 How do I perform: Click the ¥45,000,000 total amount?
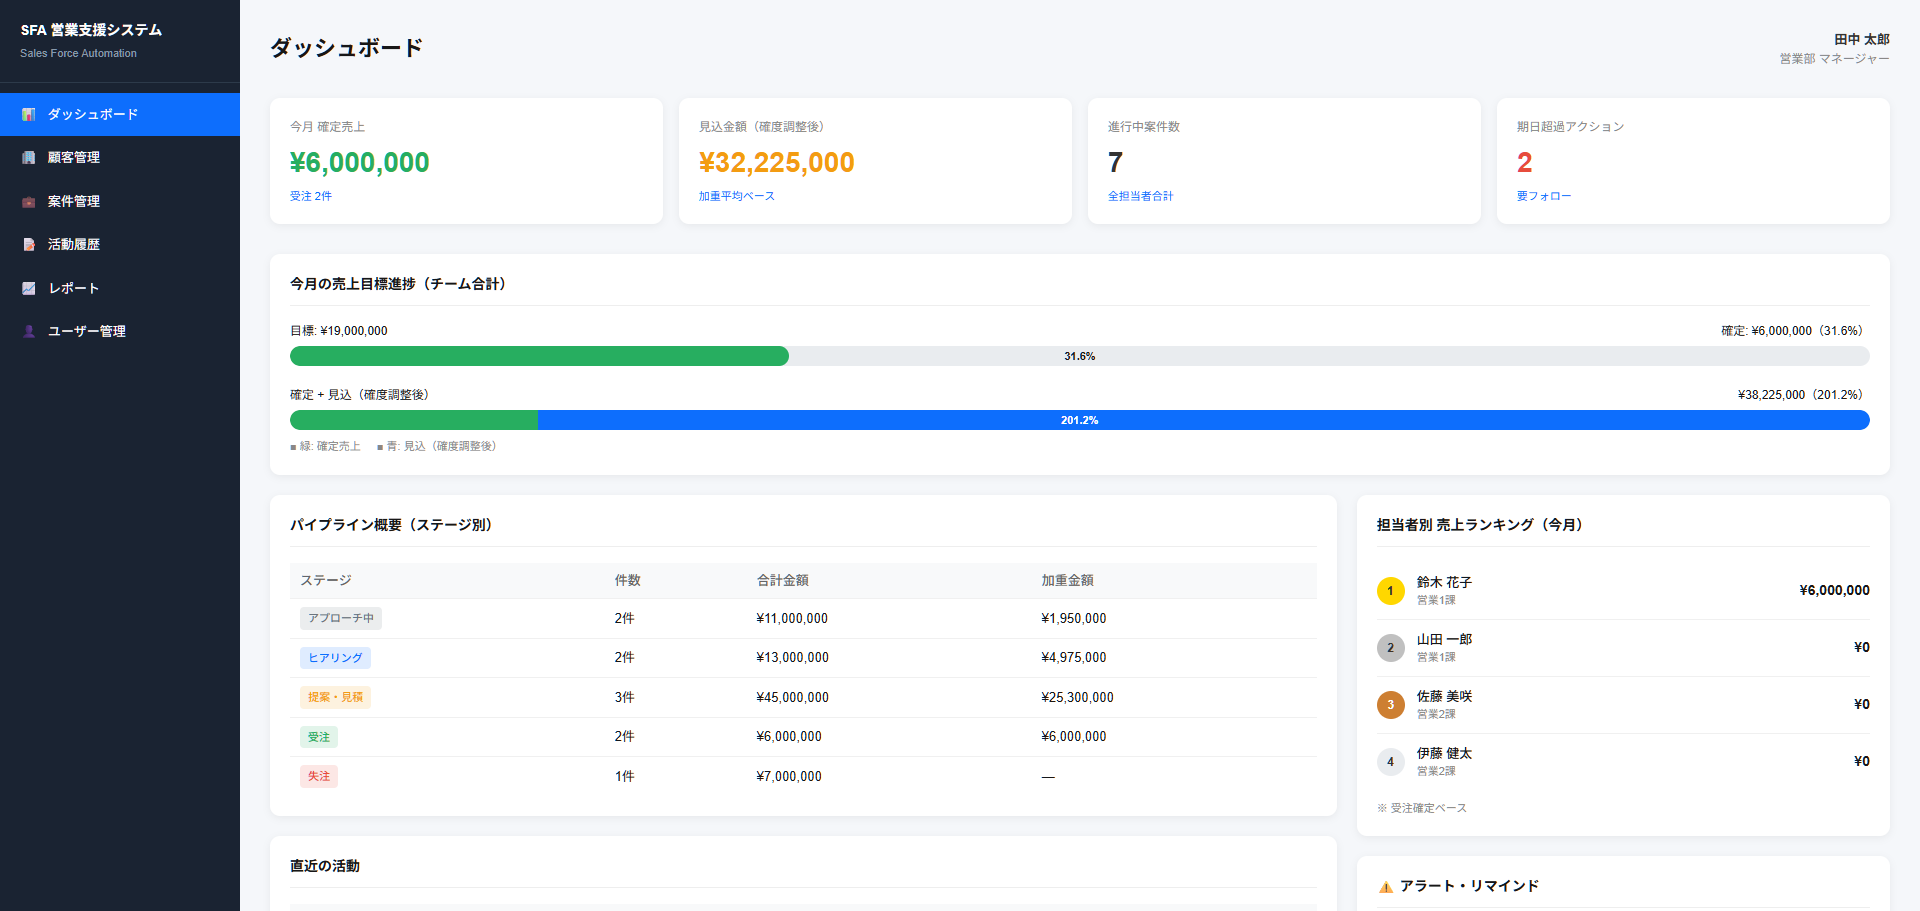click(x=793, y=698)
